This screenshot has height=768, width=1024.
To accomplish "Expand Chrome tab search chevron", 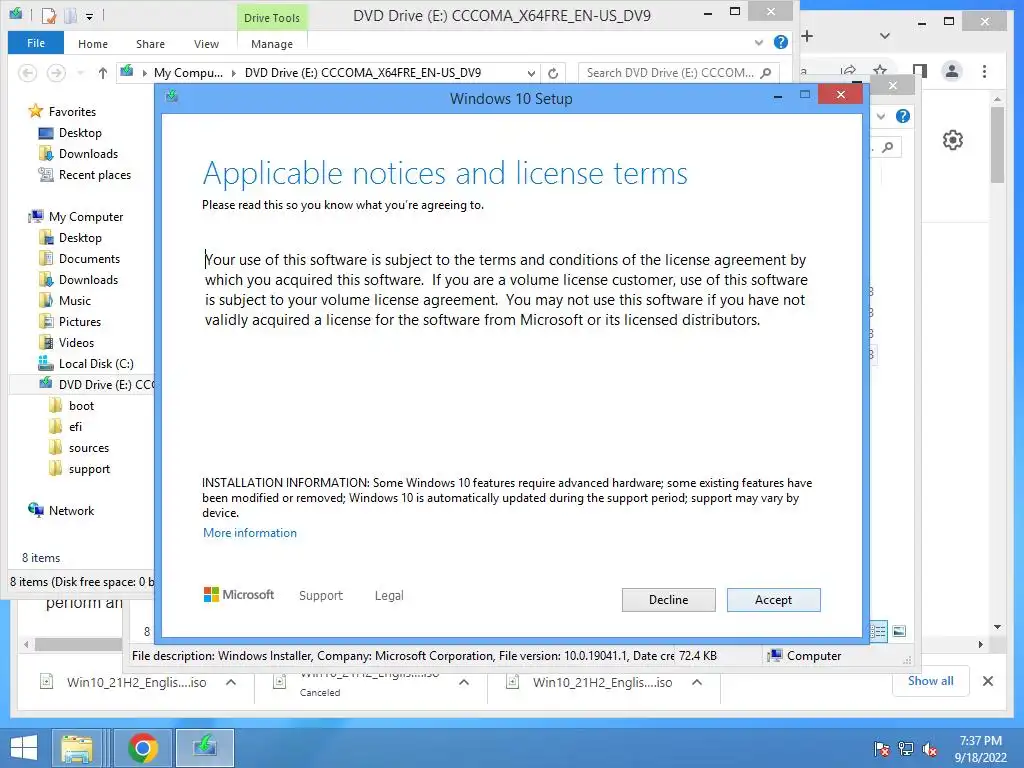I will coord(885,36).
